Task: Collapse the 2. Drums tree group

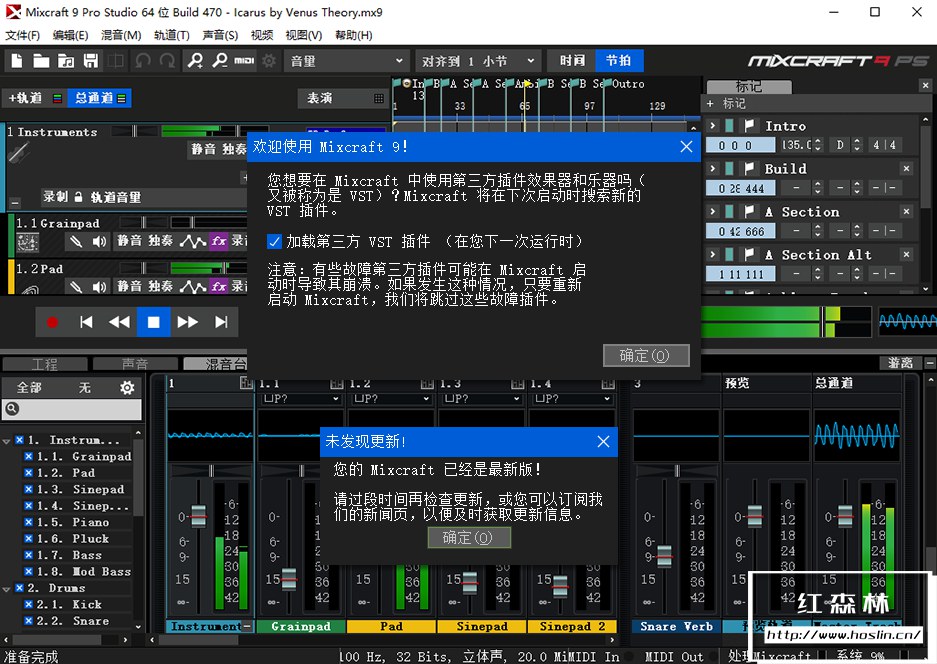Action: 7,589
